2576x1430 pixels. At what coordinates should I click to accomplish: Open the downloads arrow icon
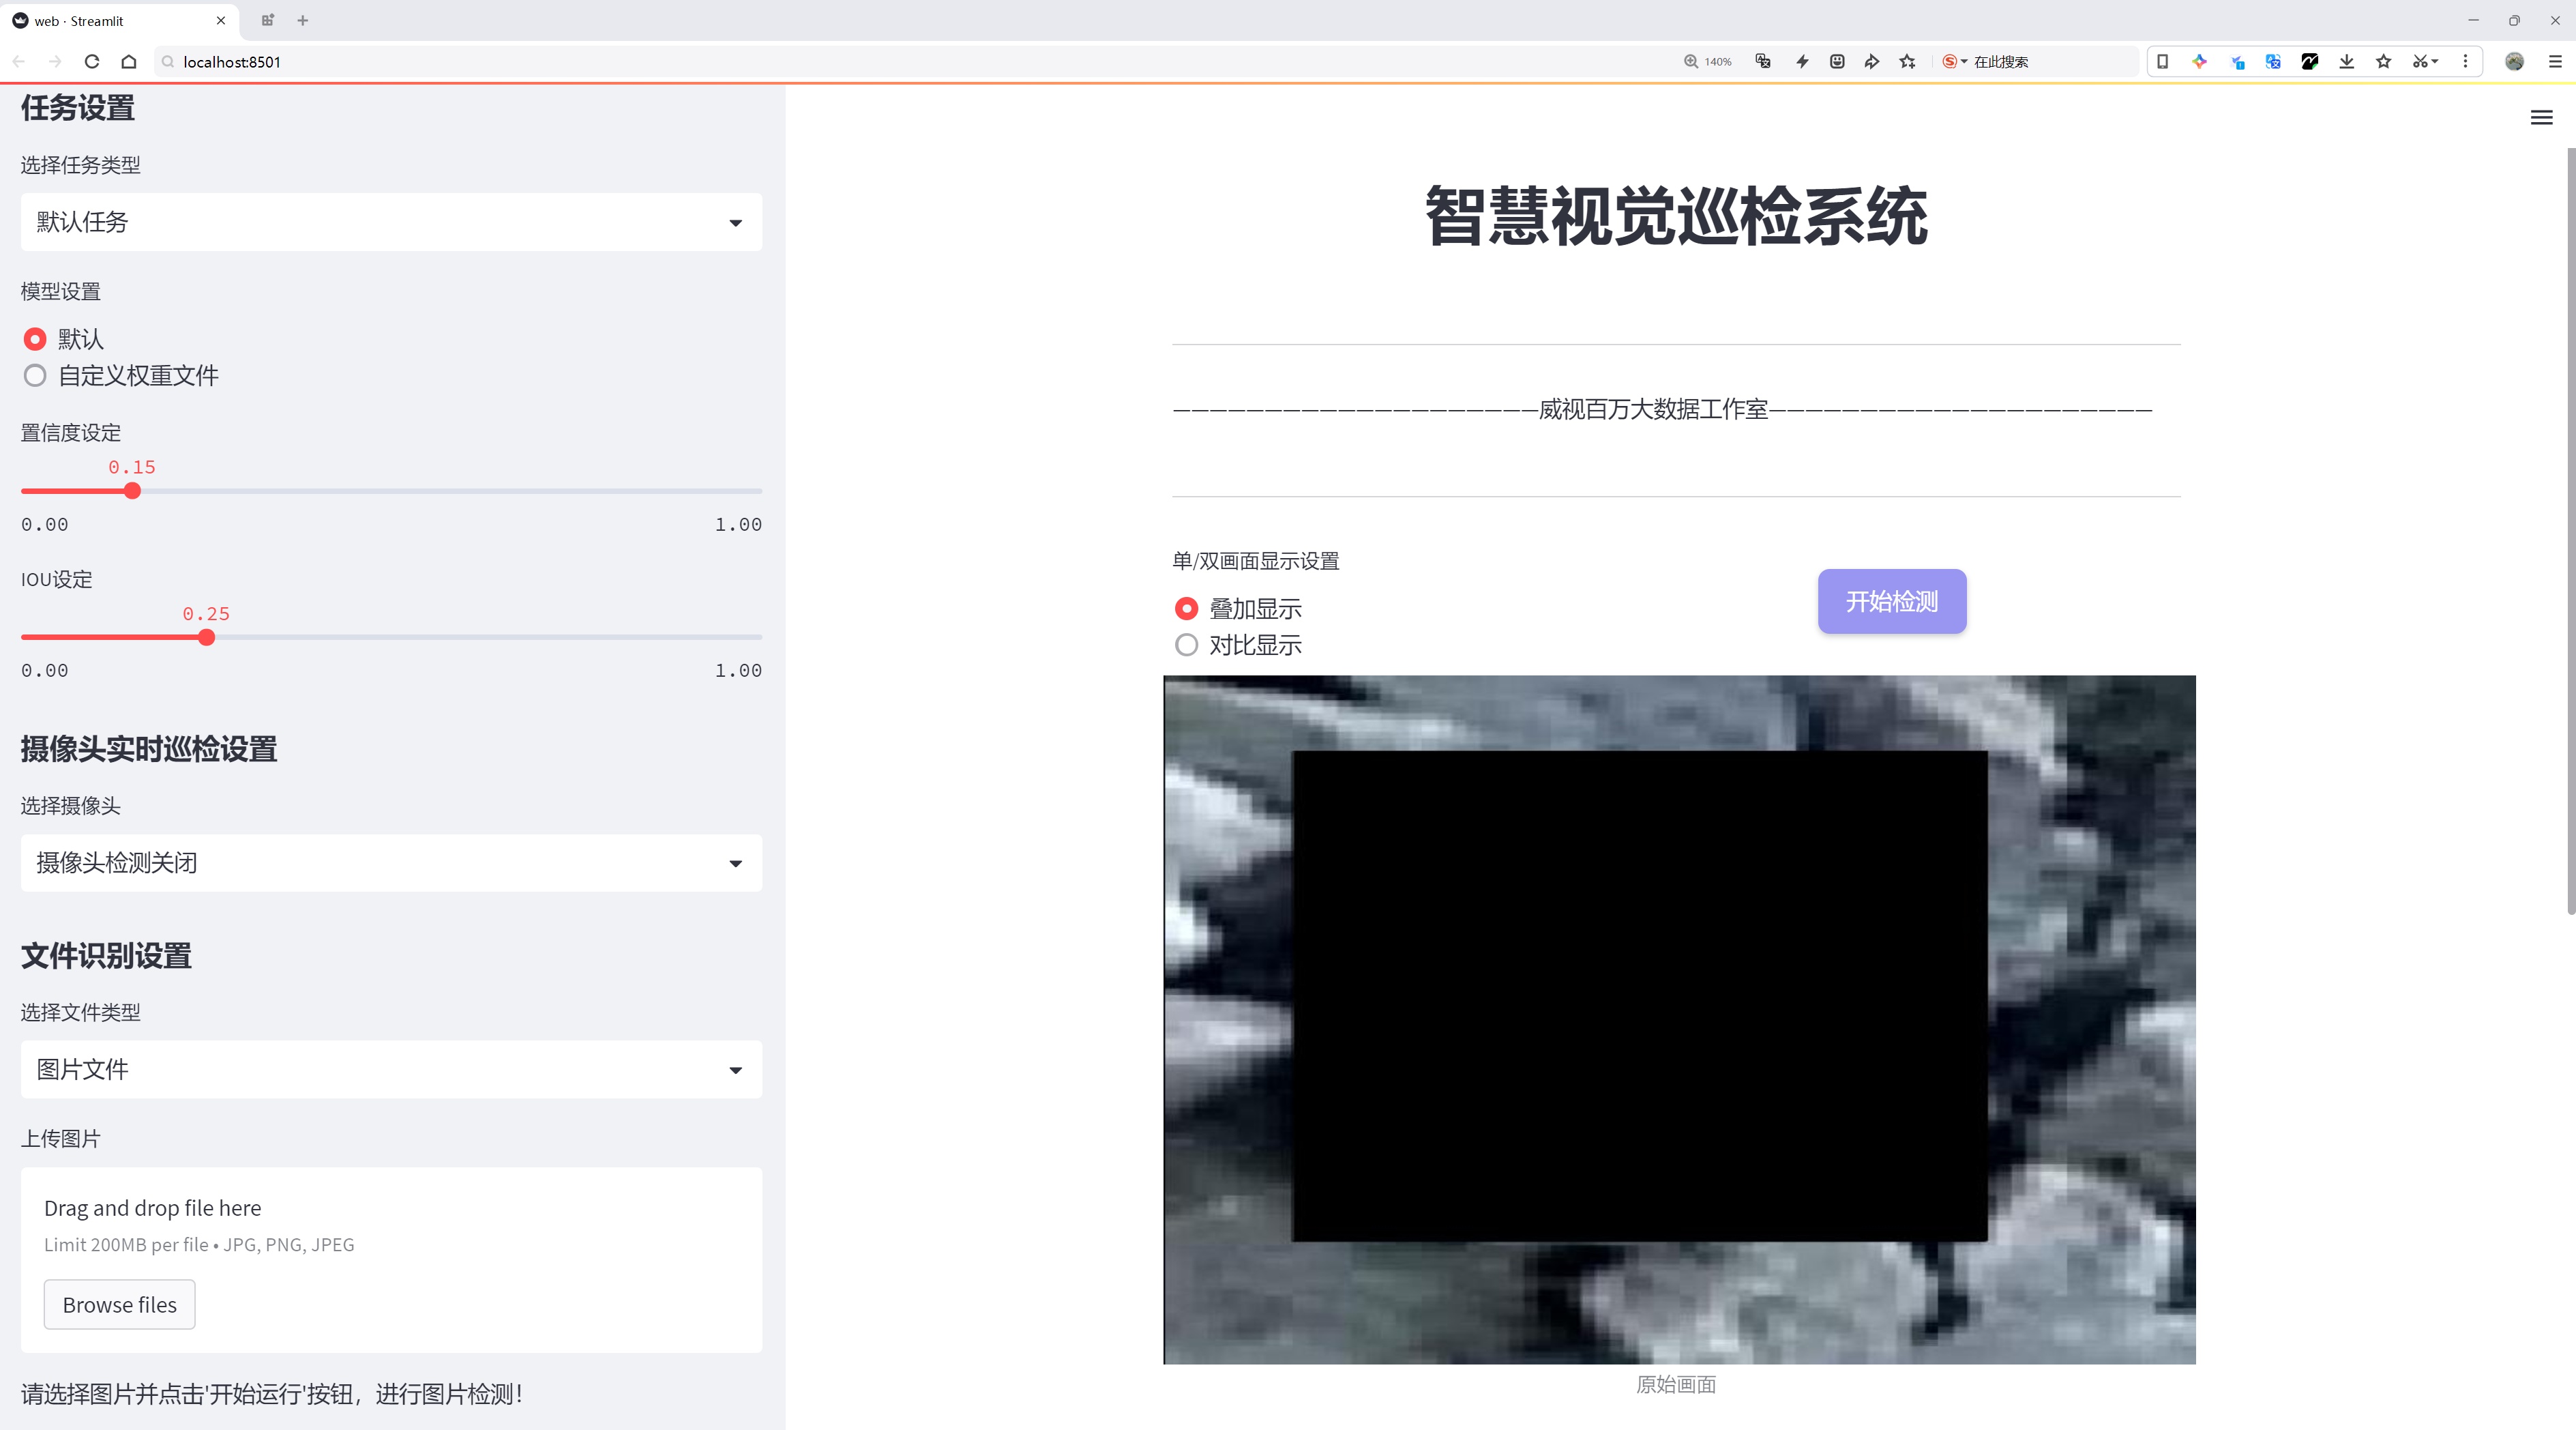point(2347,62)
